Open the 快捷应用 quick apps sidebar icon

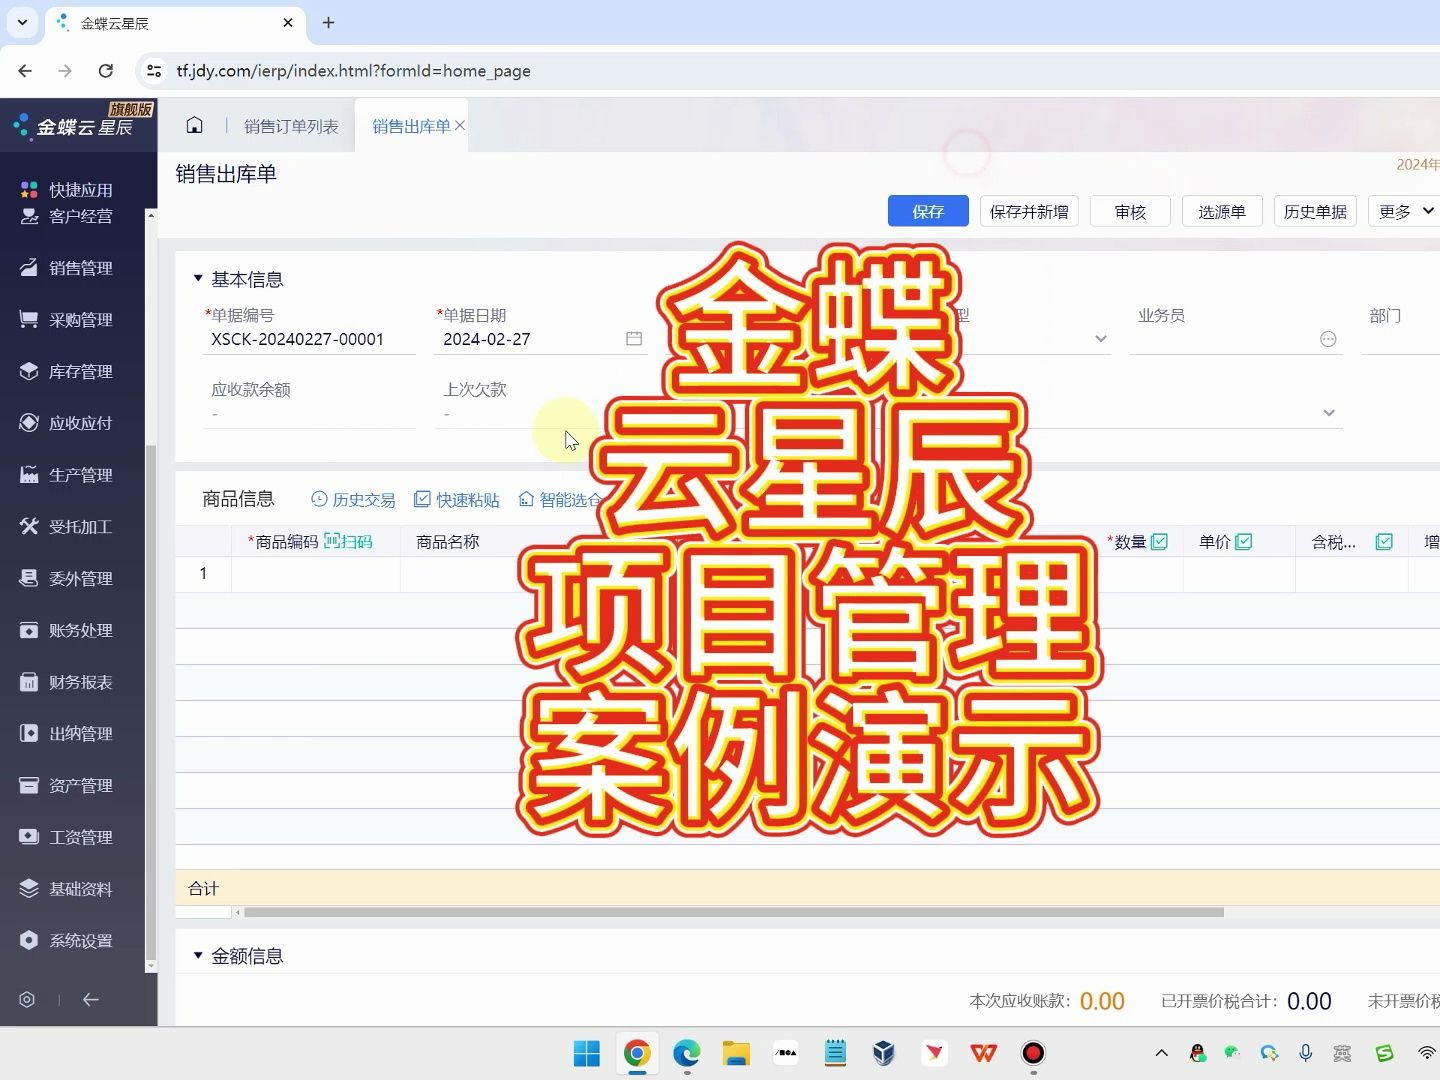pyautogui.click(x=29, y=190)
